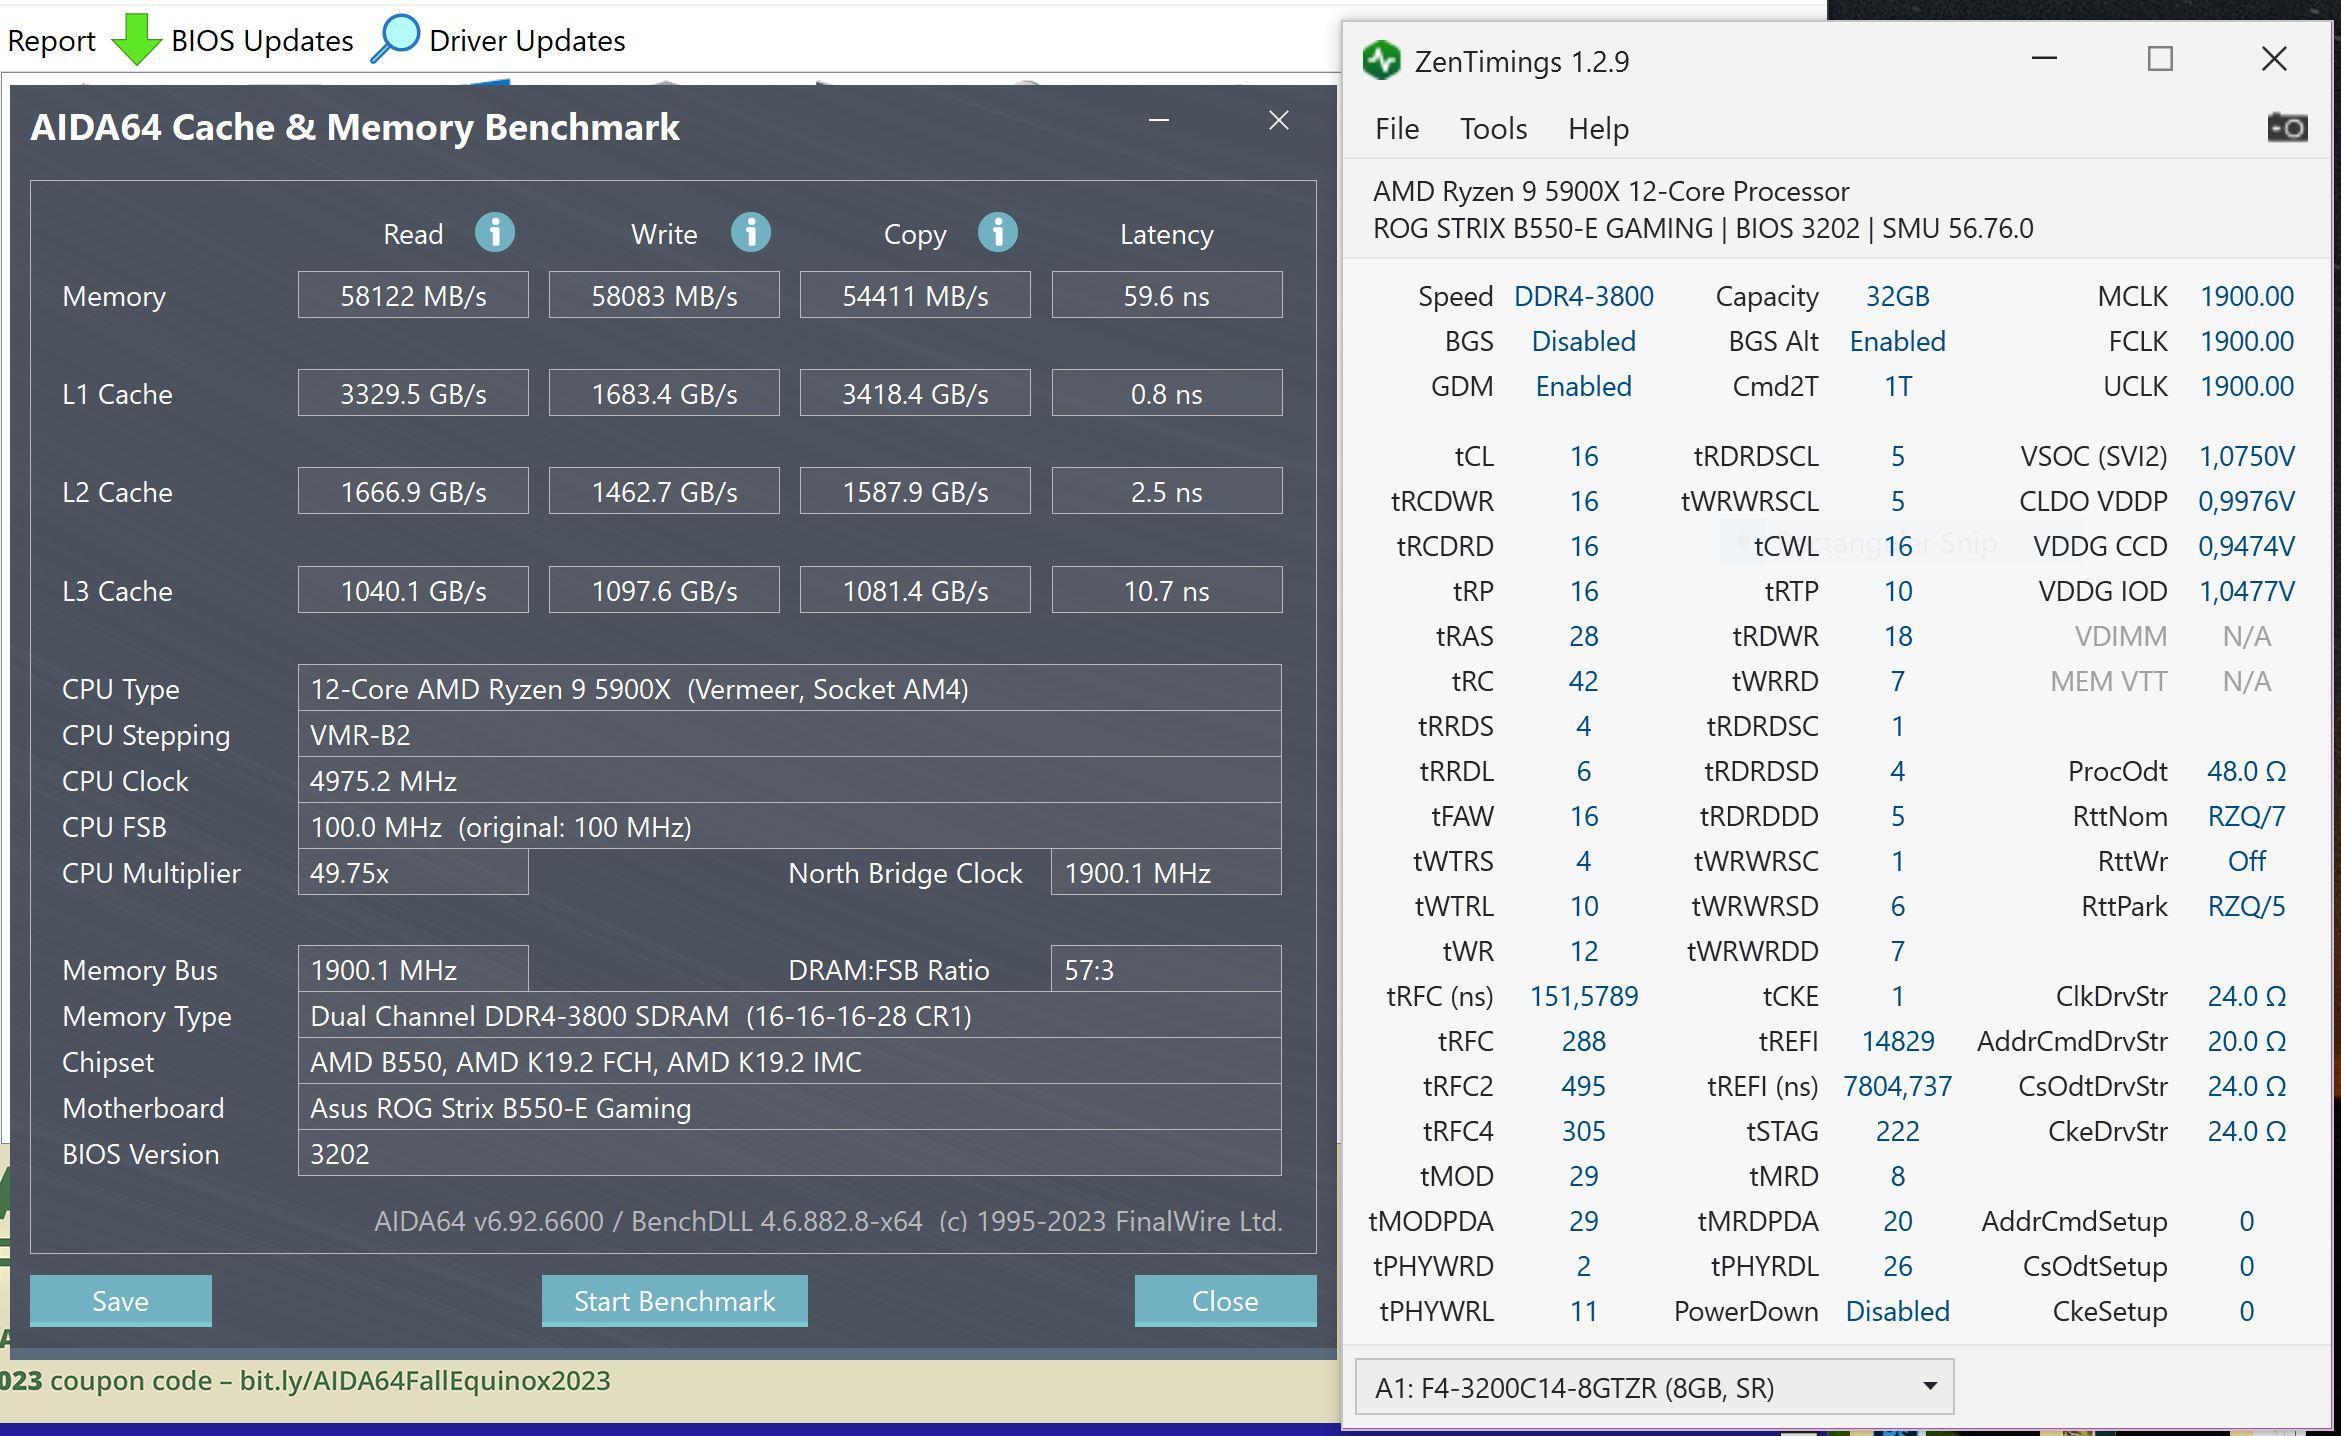Maximize the ZenTimings window

[2160, 59]
